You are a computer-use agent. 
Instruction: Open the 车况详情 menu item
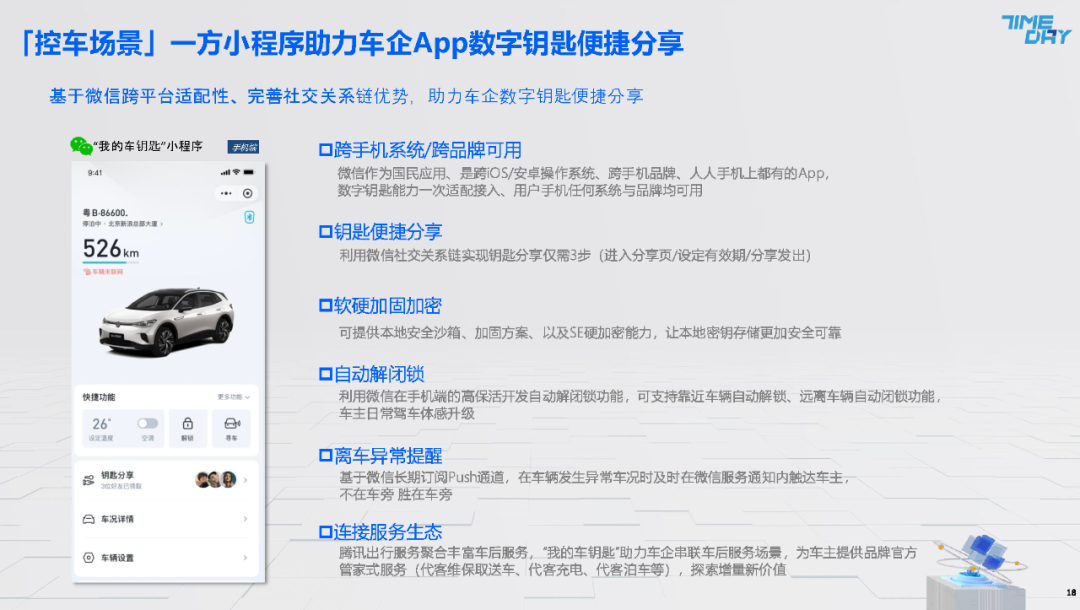tap(118, 519)
